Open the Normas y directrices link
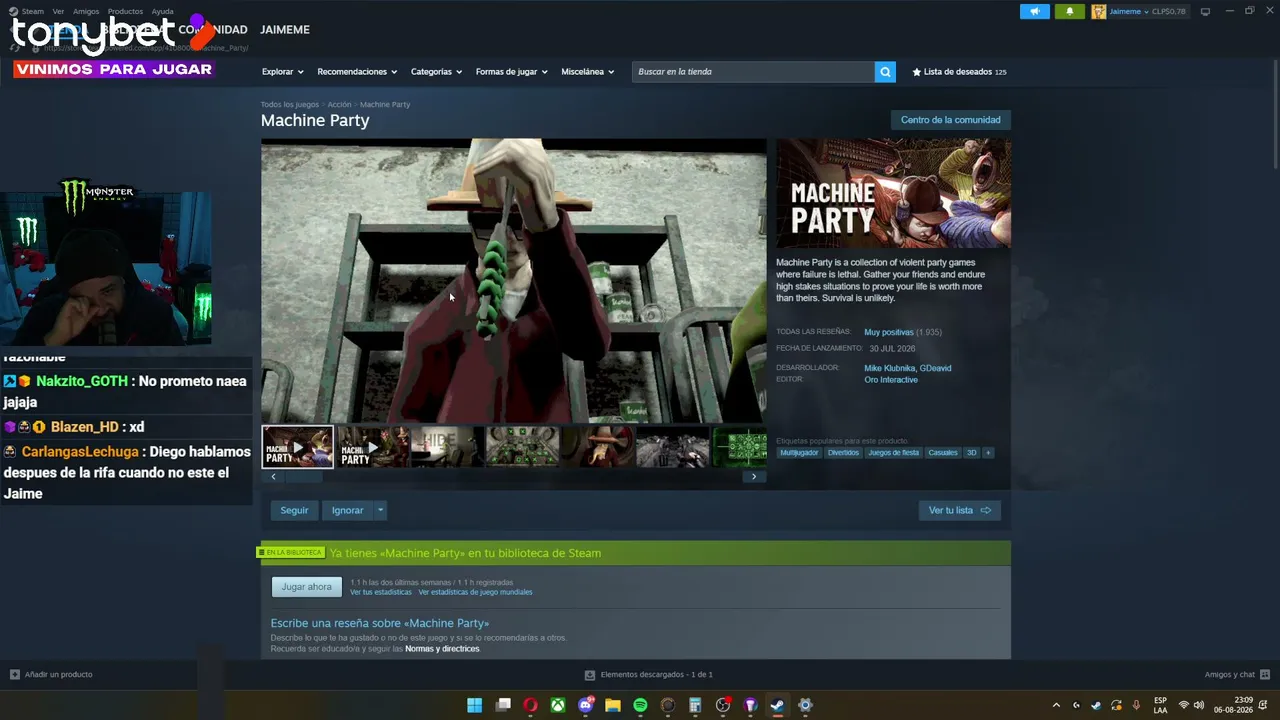 pos(442,649)
